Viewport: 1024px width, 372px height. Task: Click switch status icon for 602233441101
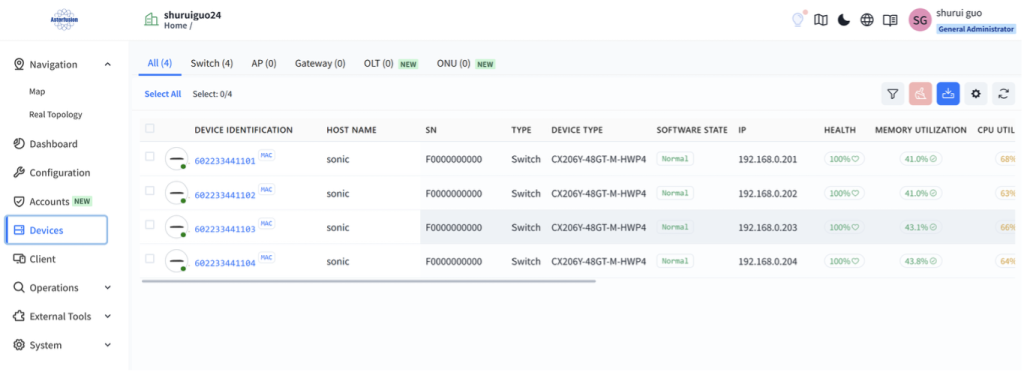tap(176, 159)
